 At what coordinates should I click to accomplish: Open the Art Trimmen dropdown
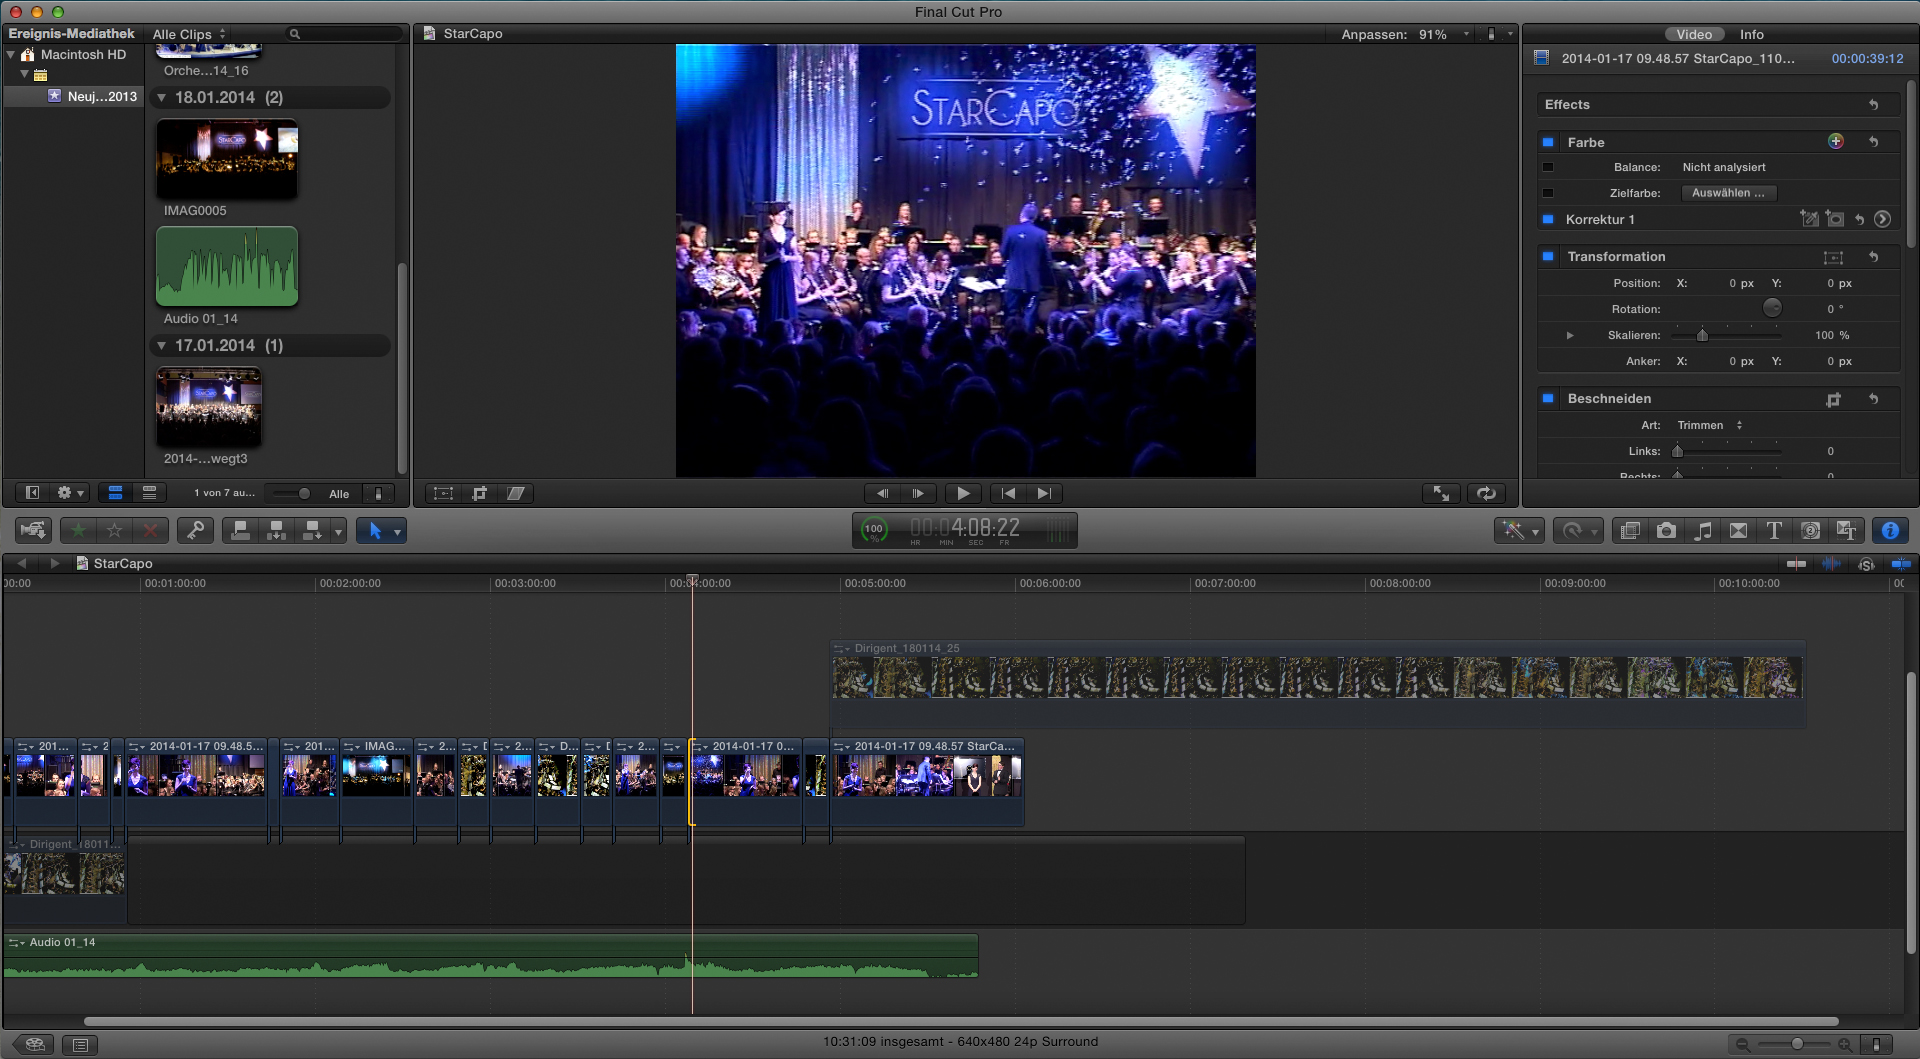click(x=1709, y=425)
